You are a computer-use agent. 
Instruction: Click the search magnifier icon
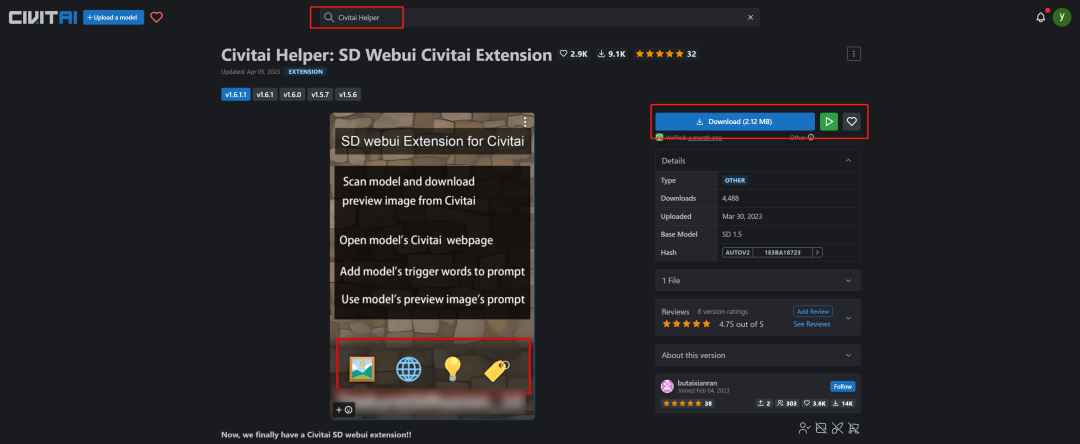329,17
